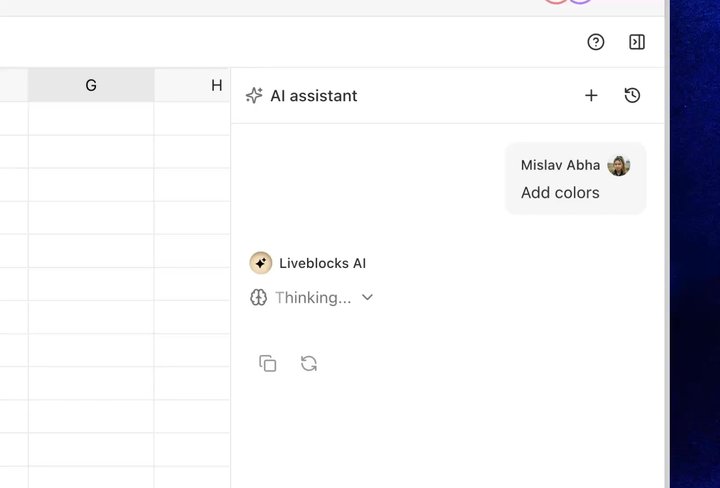This screenshot has width=720, height=488.
Task: Click the Thinking... label
Action: coord(313,298)
